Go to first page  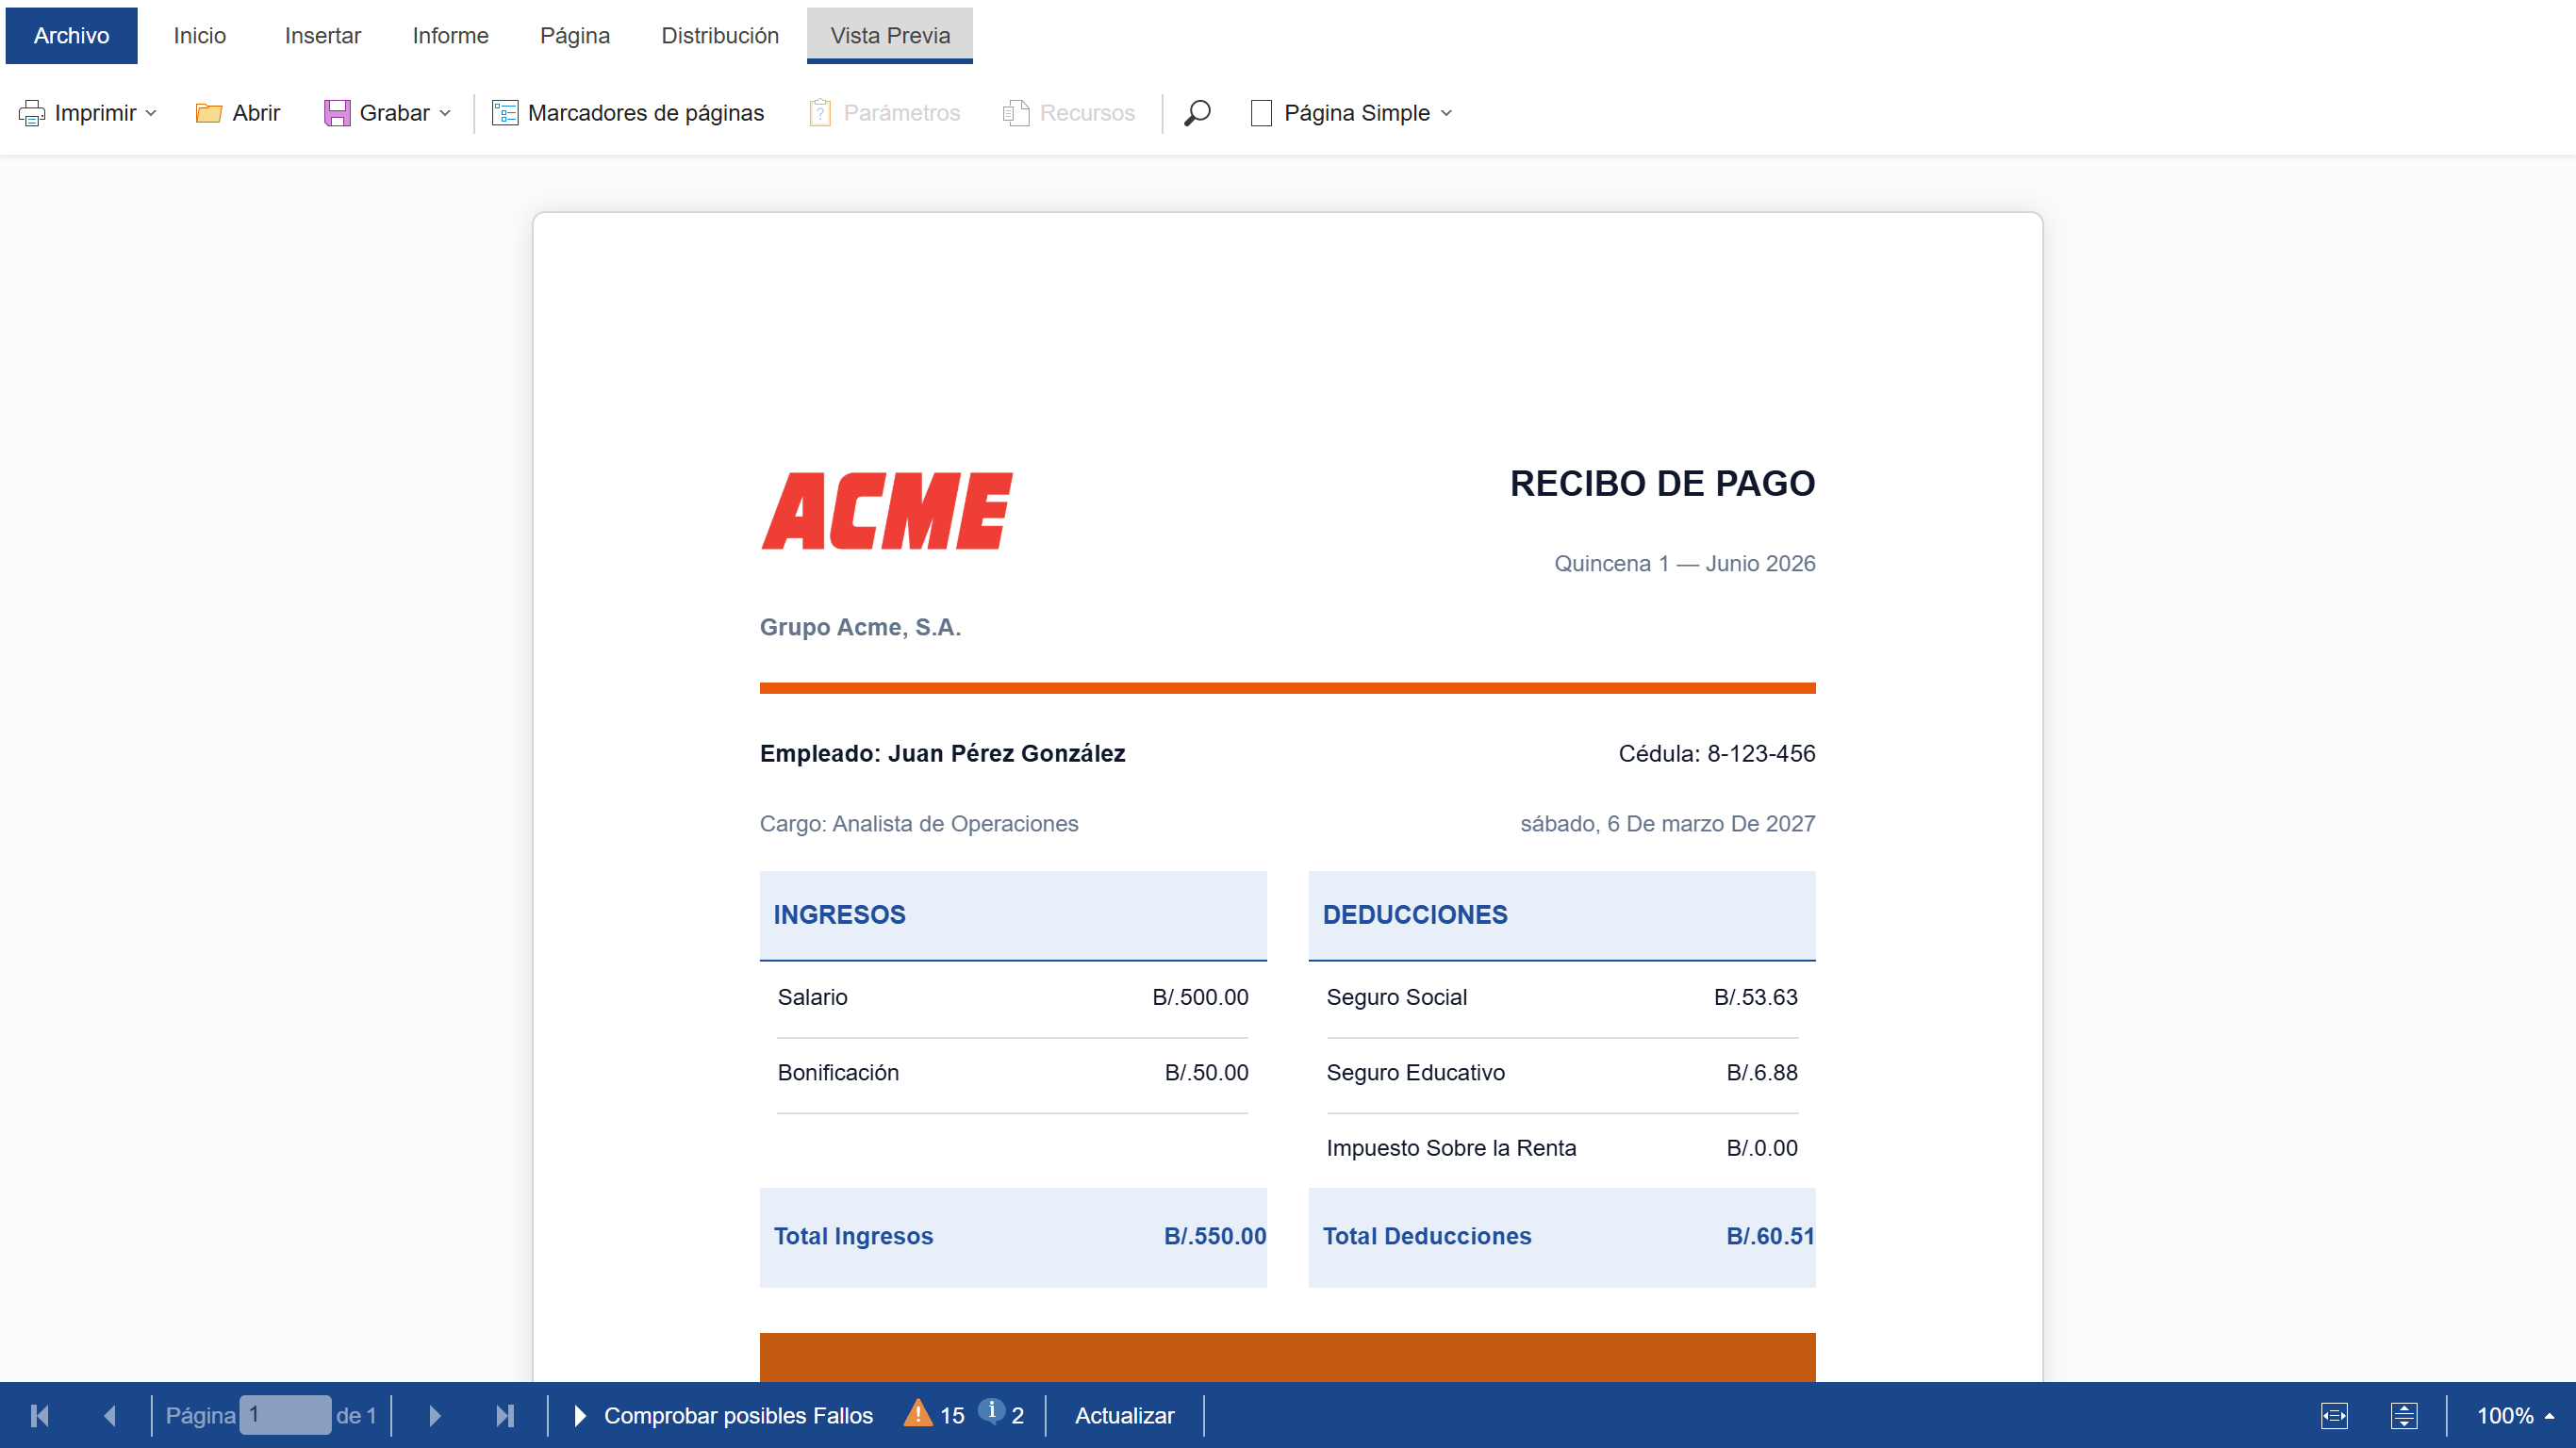[40, 1415]
